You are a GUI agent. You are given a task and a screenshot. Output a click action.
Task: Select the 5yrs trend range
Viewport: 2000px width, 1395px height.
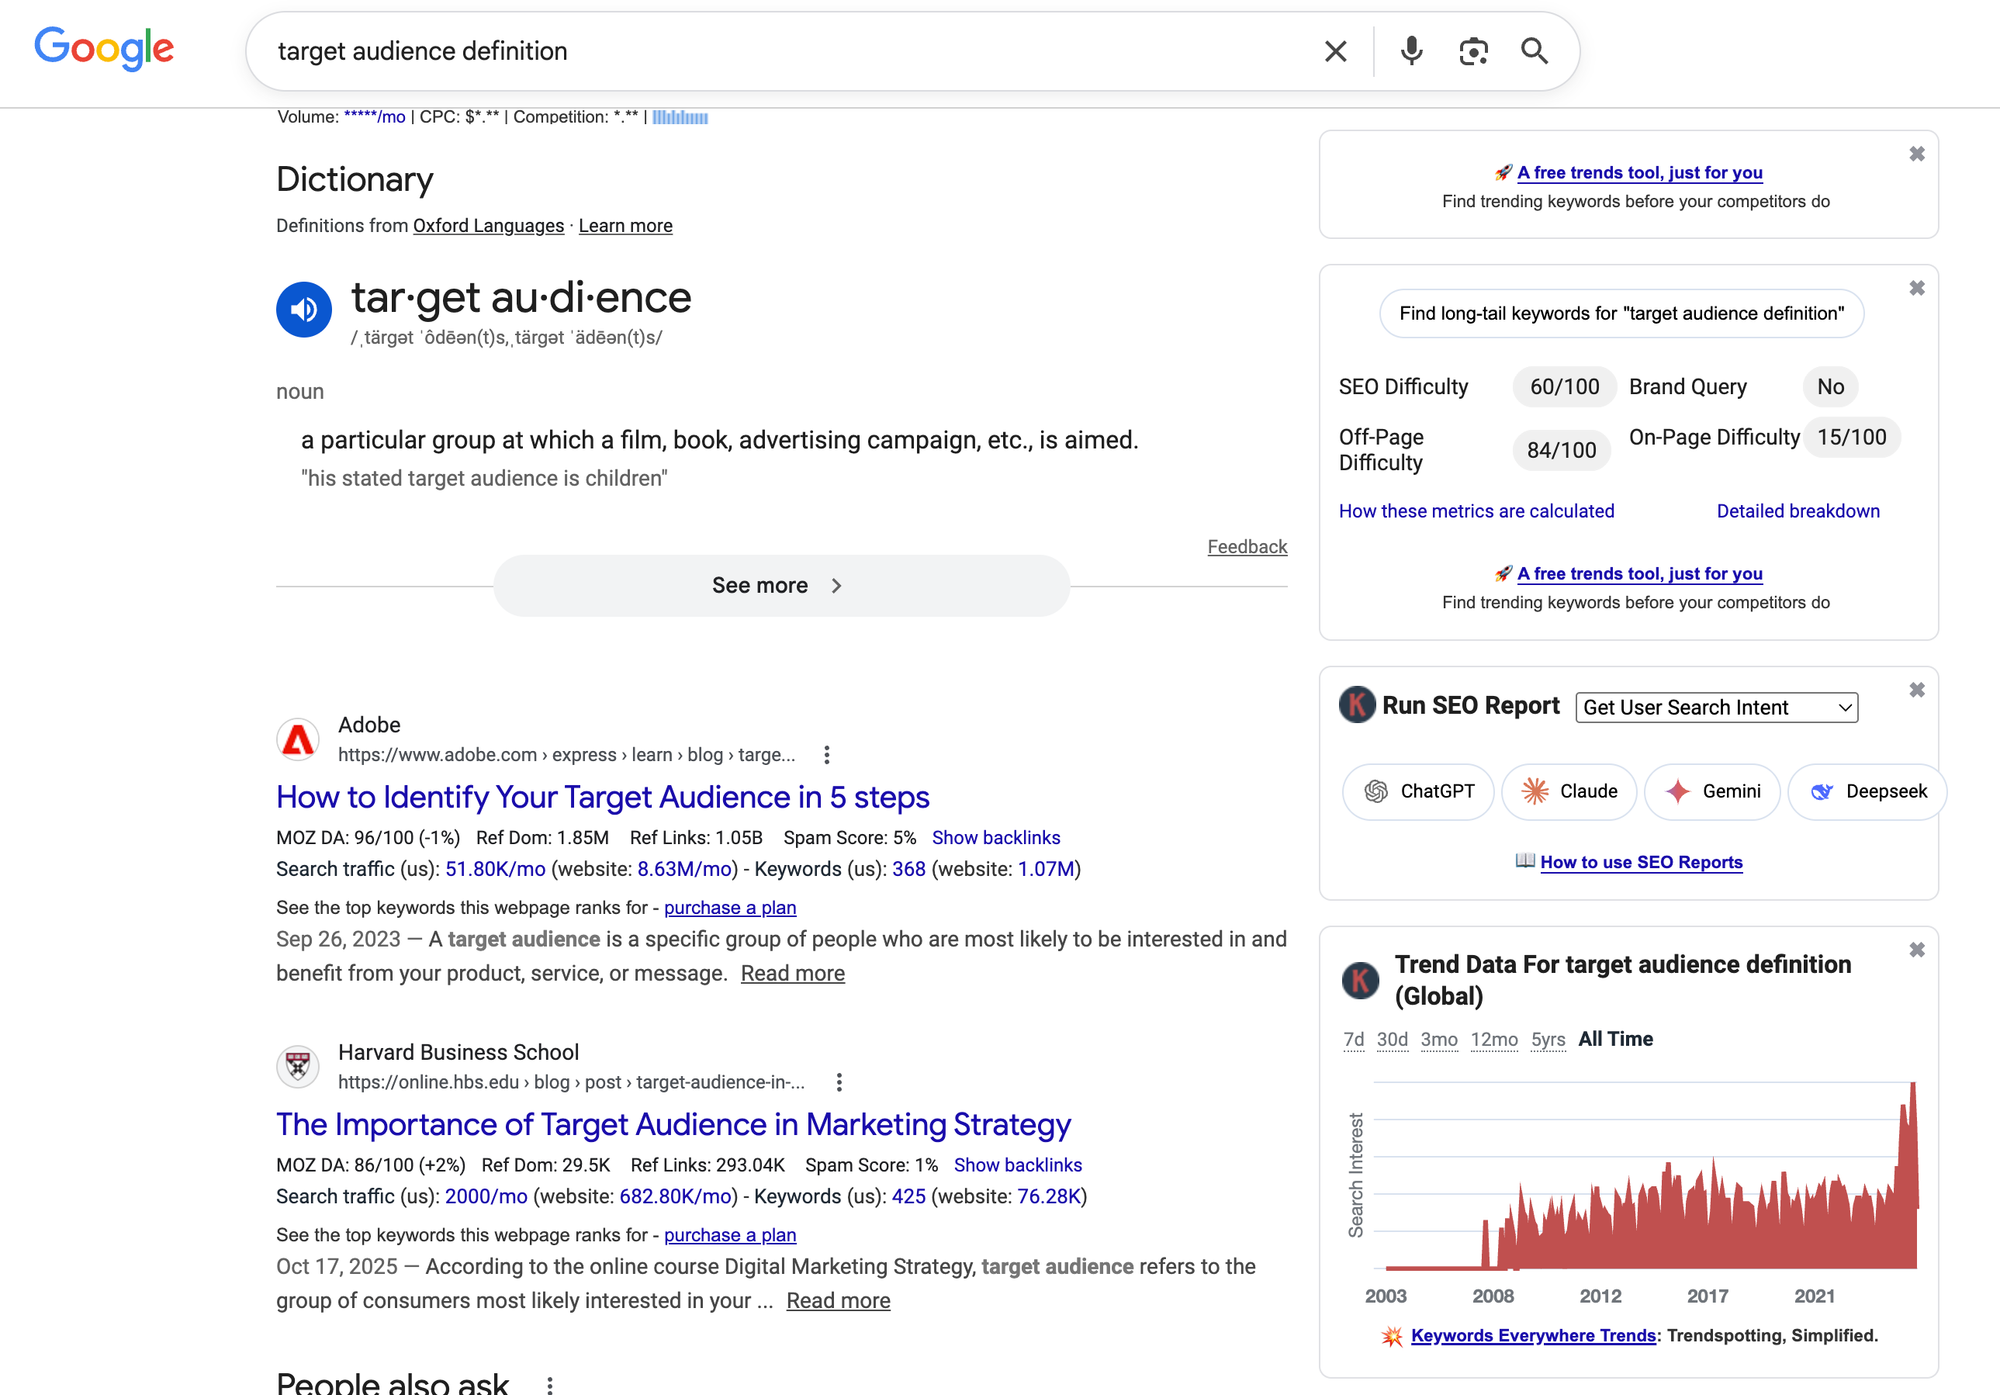point(1548,1039)
